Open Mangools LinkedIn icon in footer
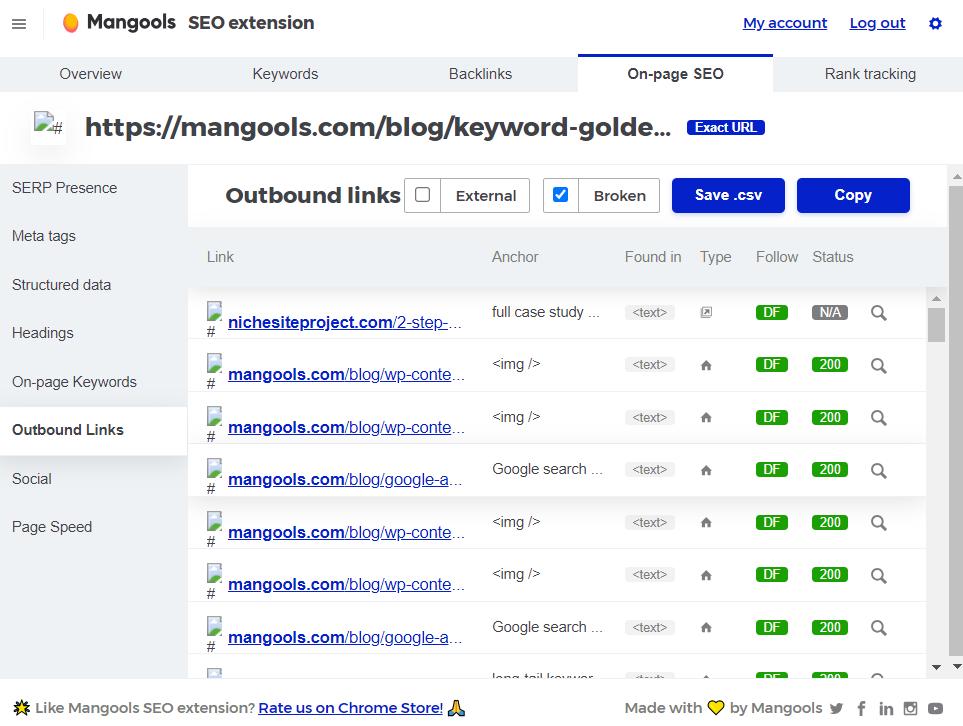 pyautogui.click(x=886, y=708)
